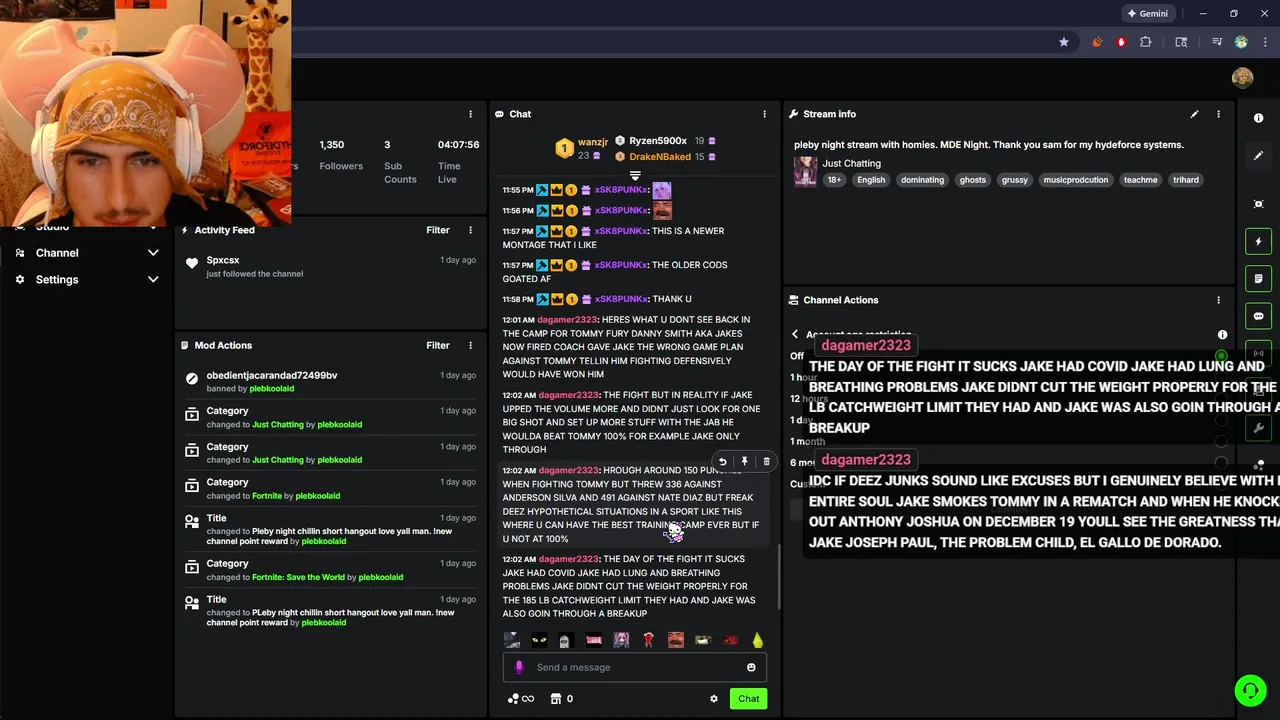
Task: Open Channel Actions panel three-dot options
Action: [1218, 300]
